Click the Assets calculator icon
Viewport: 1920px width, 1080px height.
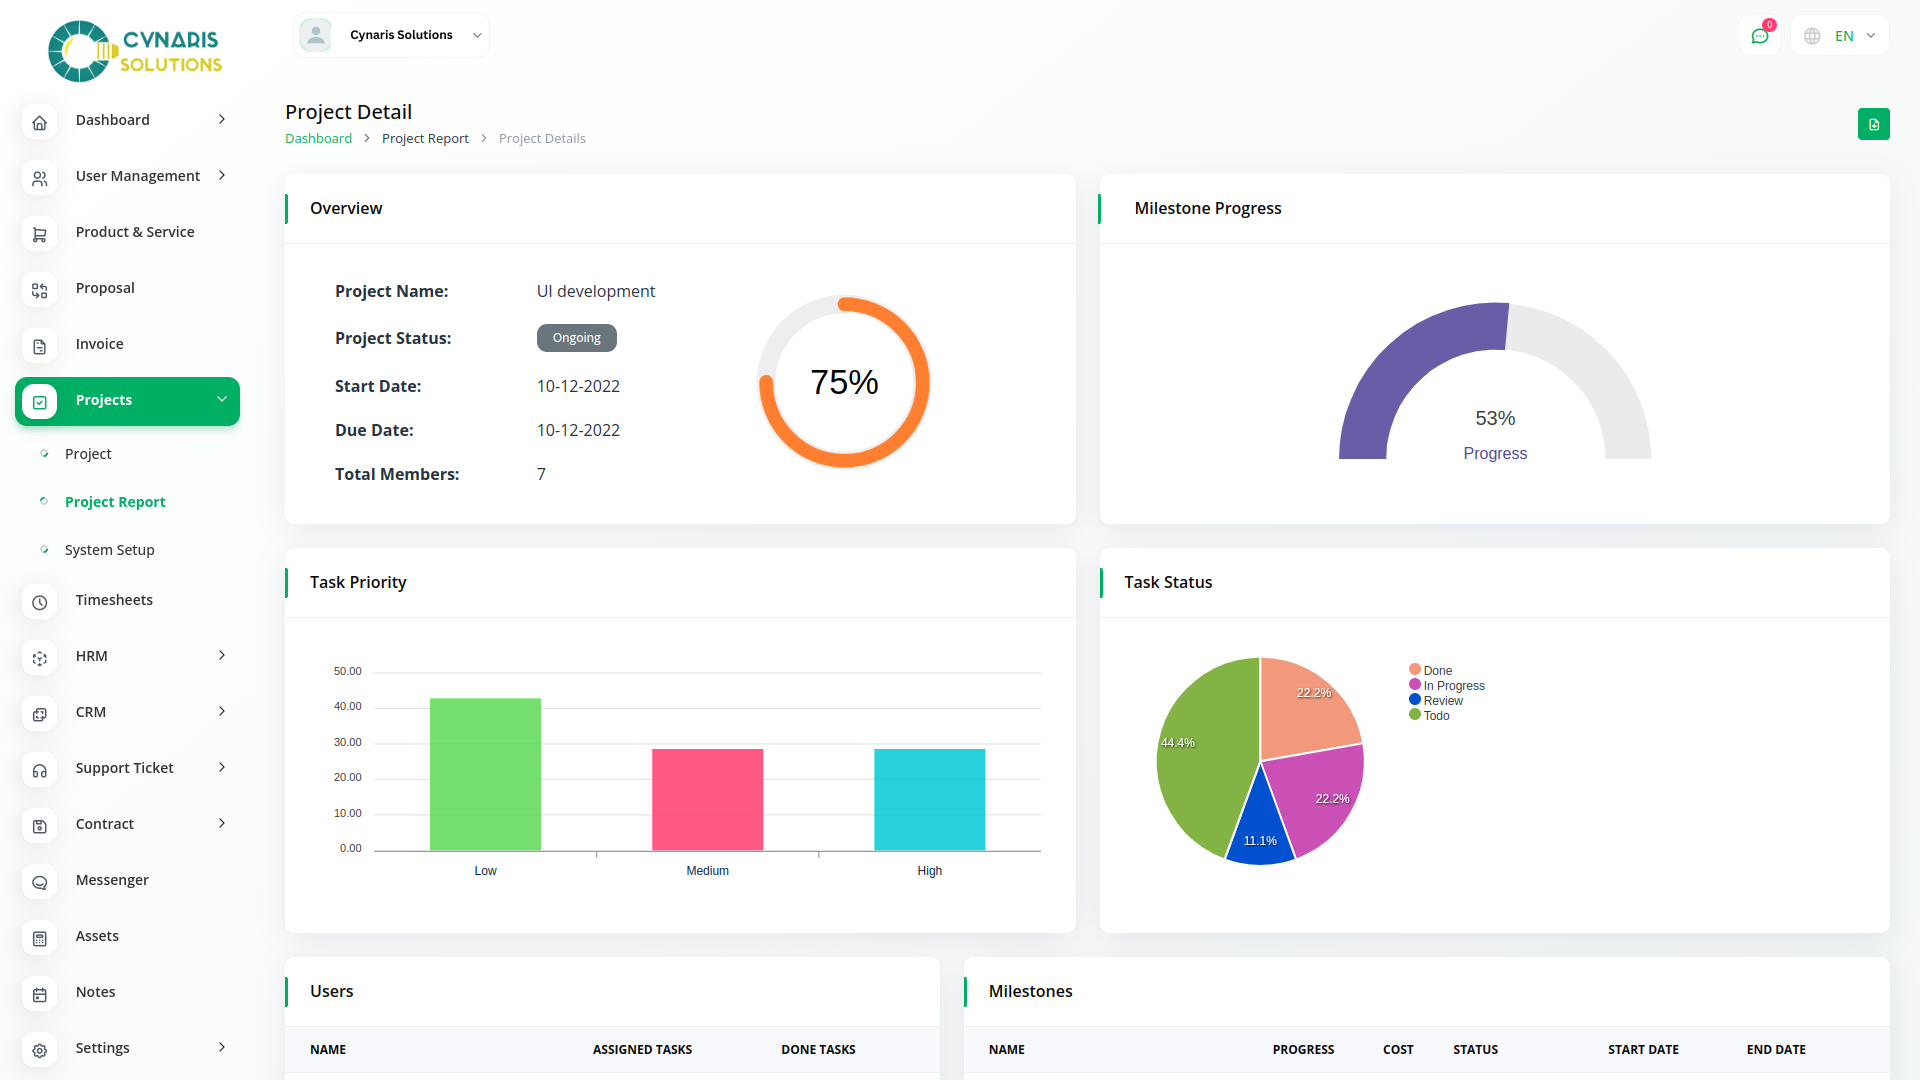(x=40, y=938)
